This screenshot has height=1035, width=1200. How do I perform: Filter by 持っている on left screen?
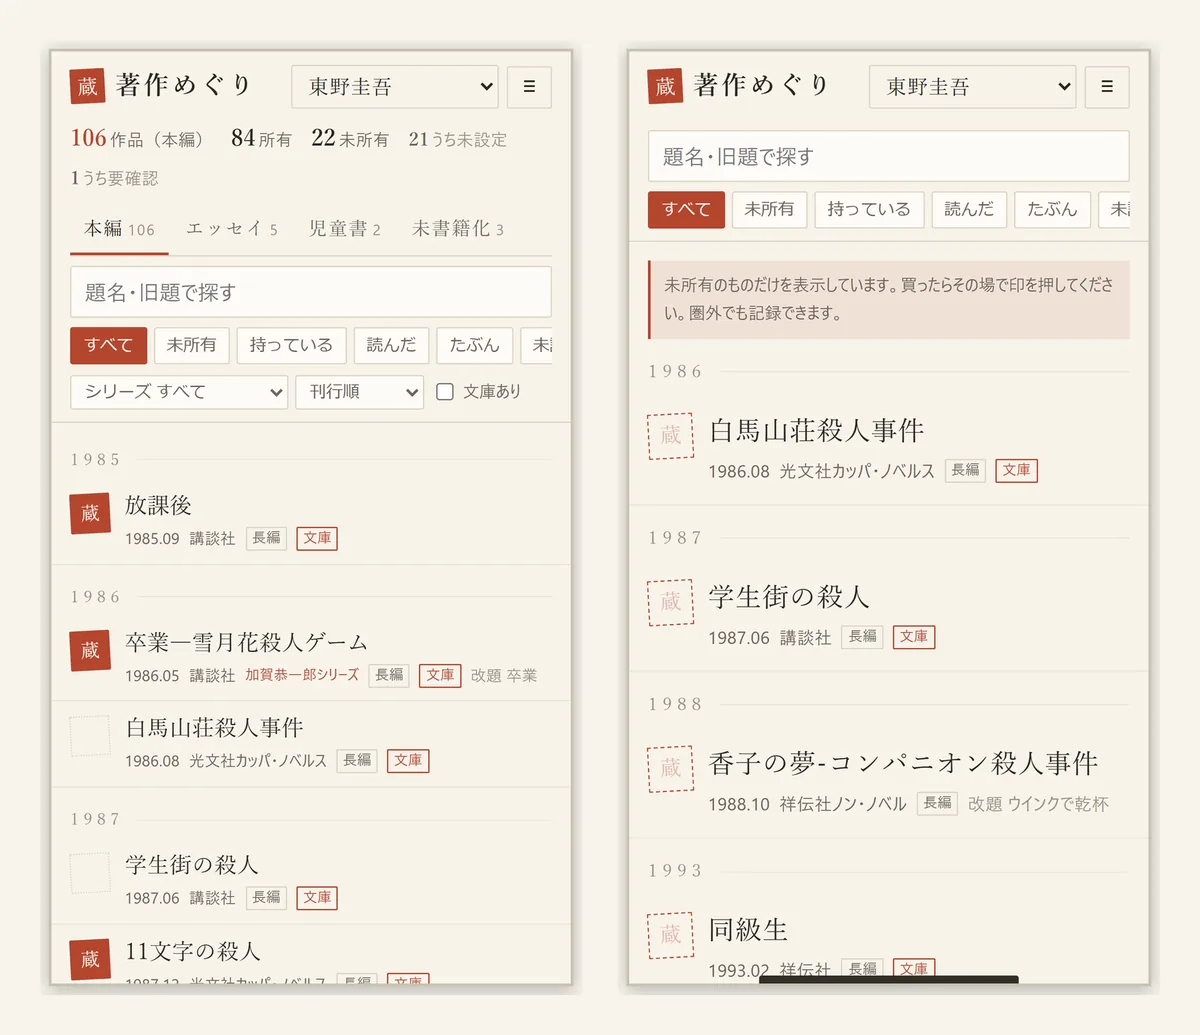tap(292, 345)
